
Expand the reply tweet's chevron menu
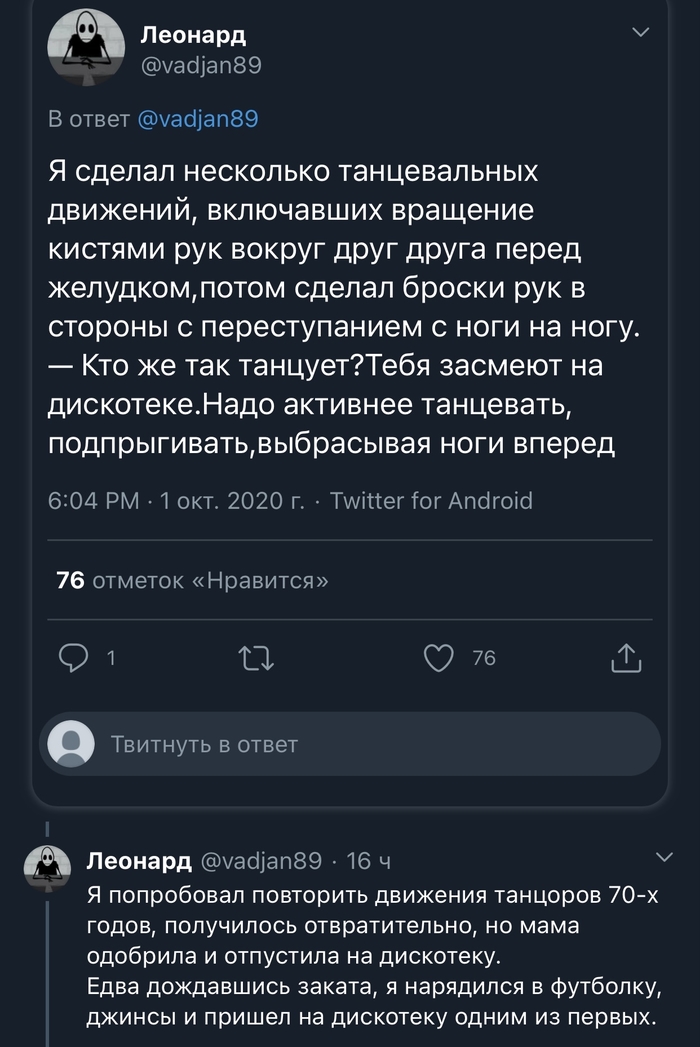pyautogui.click(x=664, y=856)
